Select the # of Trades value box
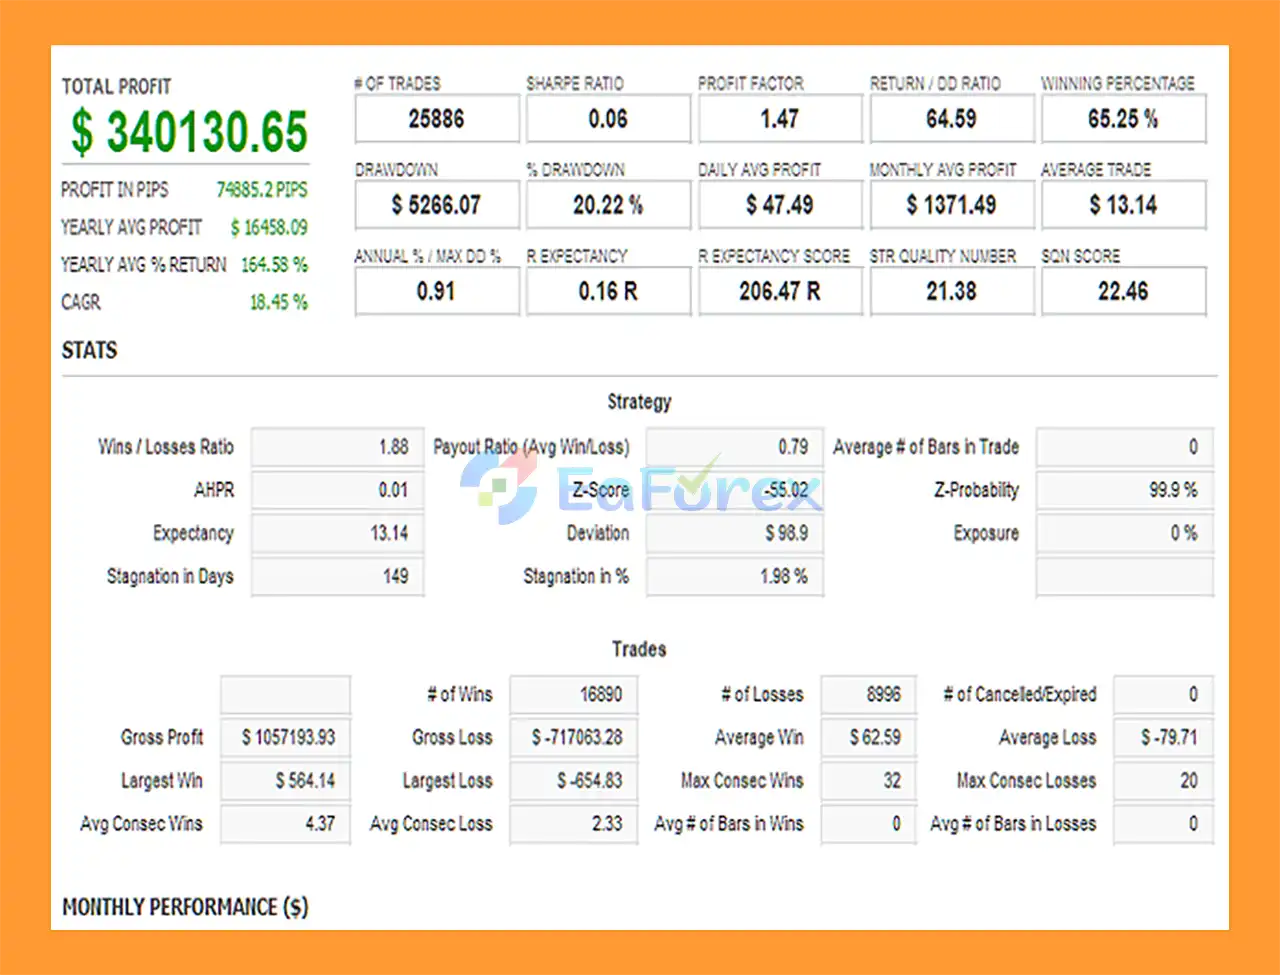 [437, 119]
